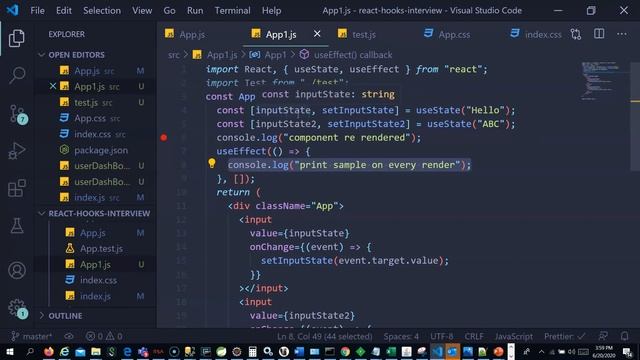Open the Accounts menu icon
The height and width of the screenshot is (360, 640).
[17, 270]
